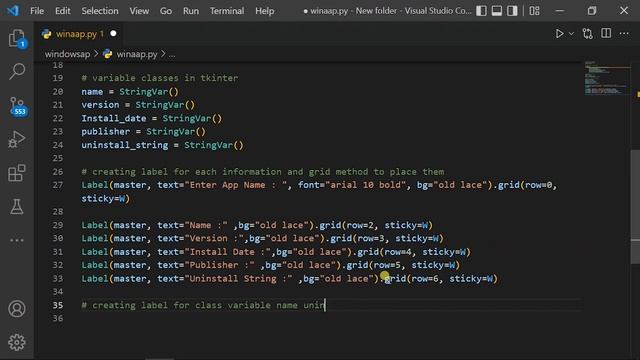Show additional views ellipsis in activity bar
The height and width of the screenshot is (360, 640).
coord(17,240)
